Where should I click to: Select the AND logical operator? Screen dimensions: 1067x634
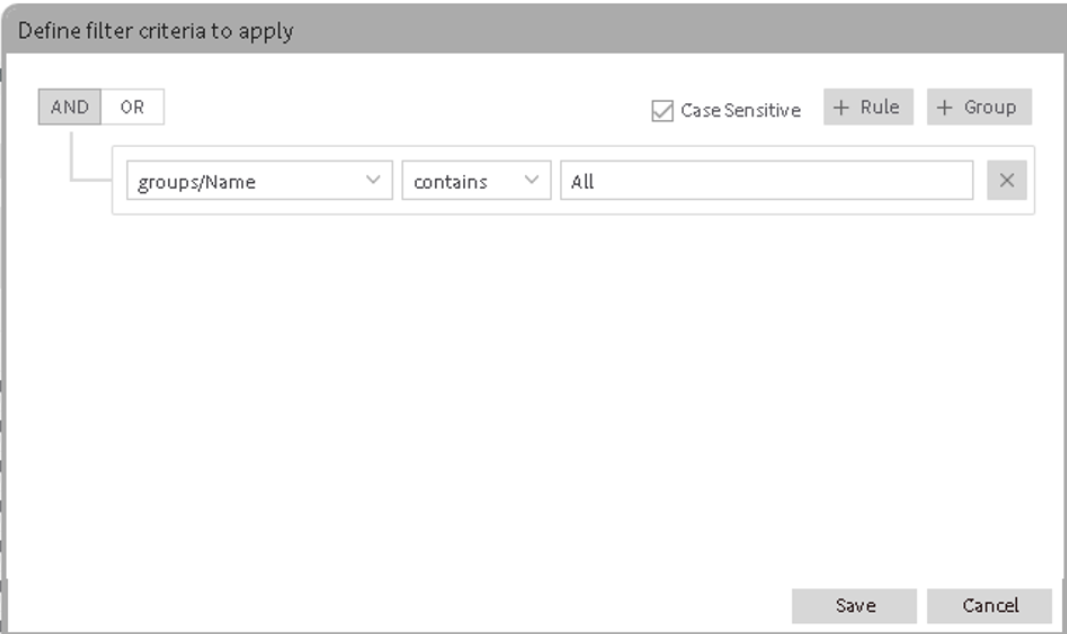point(70,107)
